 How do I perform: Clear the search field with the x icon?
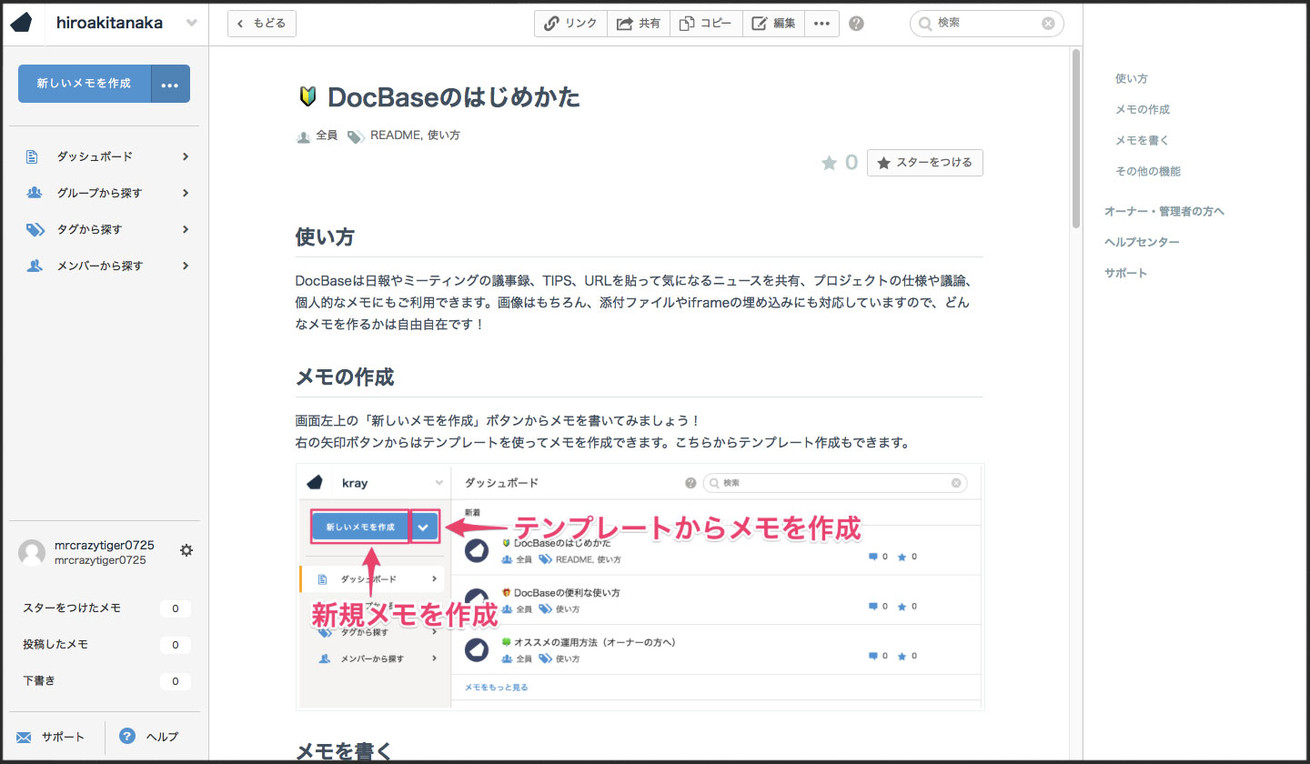(1048, 23)
